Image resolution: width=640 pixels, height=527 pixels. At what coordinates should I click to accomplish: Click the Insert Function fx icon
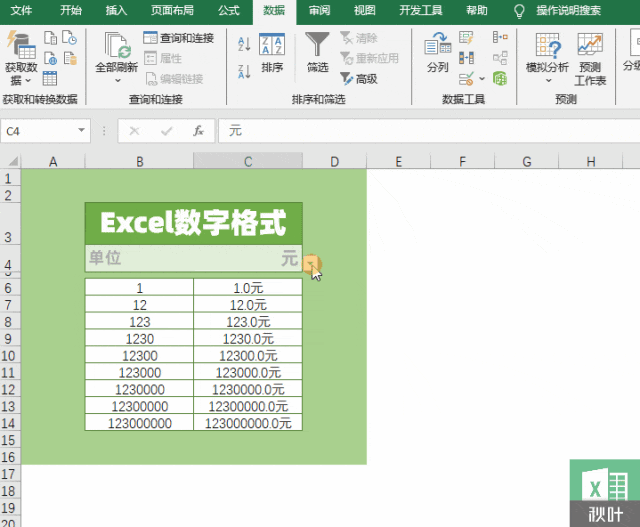[x=199, y=131]
